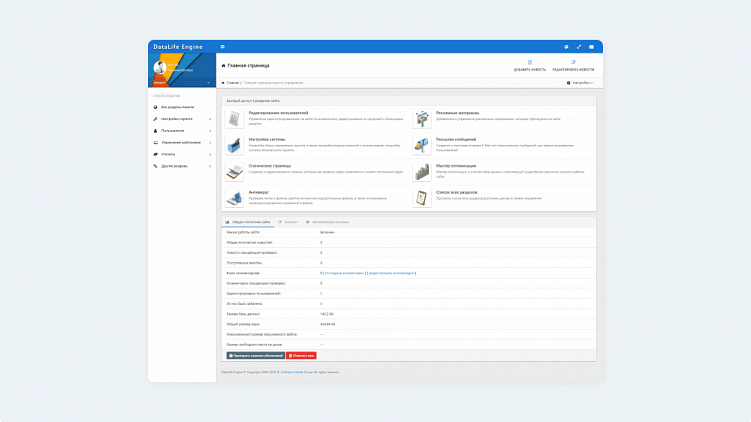Open Статические страницы title link

tap(270, 166)
